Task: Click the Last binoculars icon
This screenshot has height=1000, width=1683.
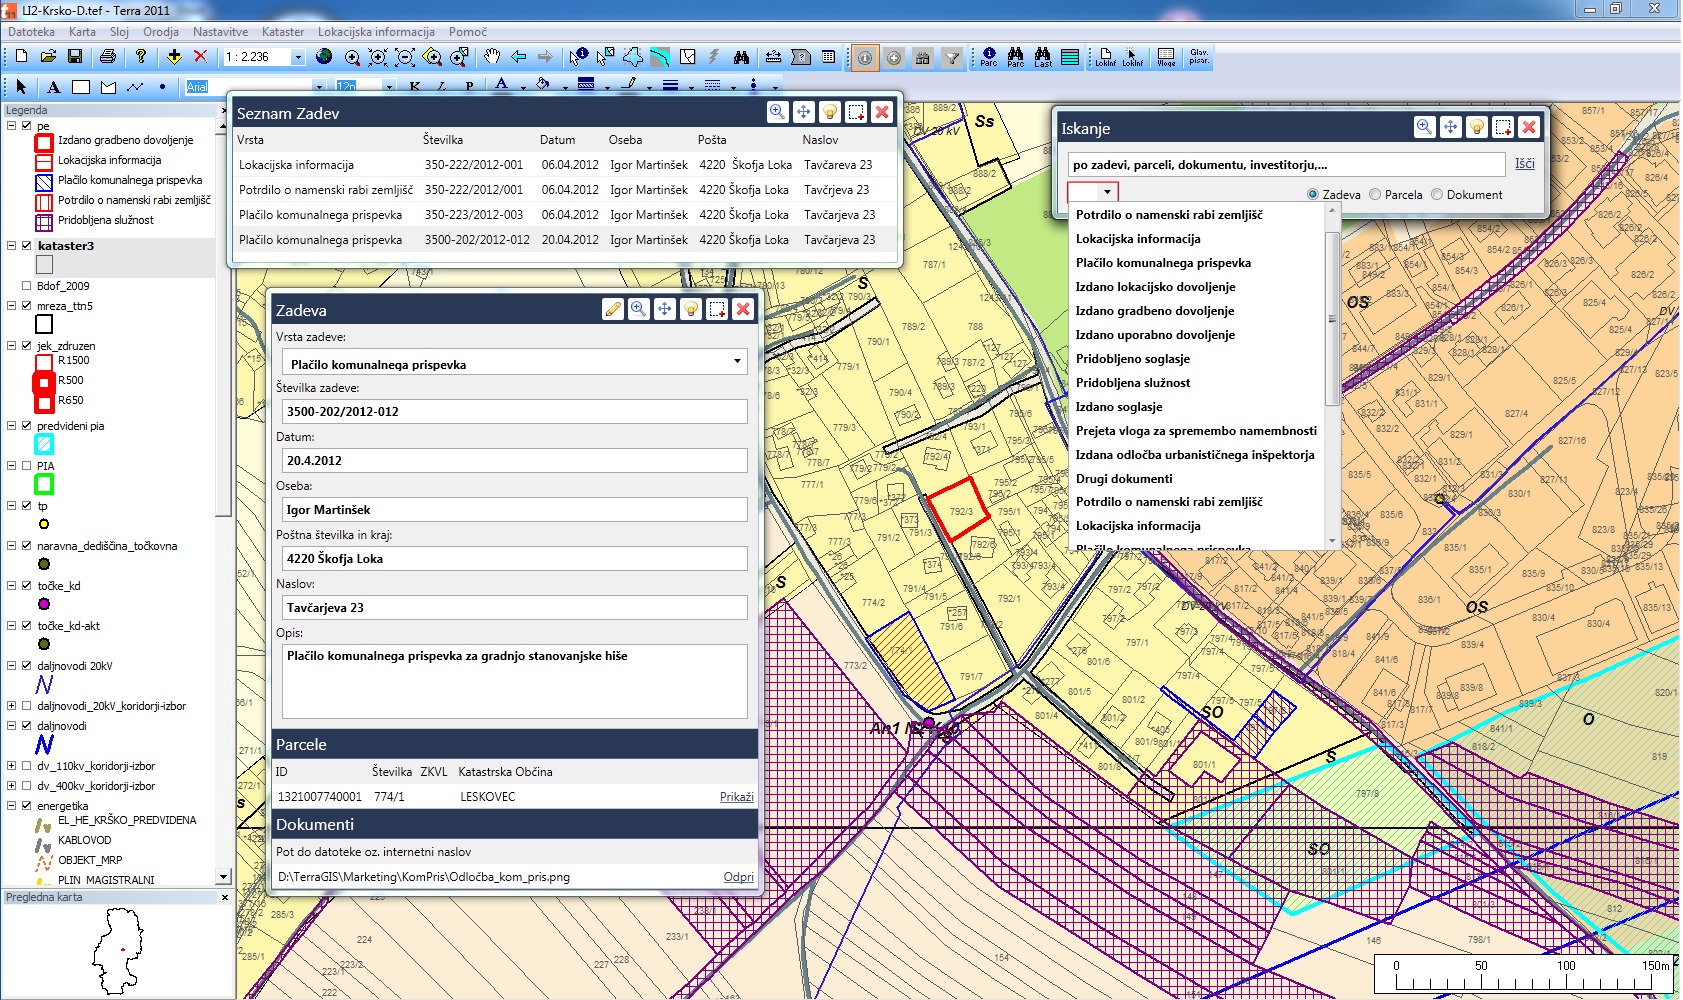Action: pyautogui.click(x=1043, y=57)
